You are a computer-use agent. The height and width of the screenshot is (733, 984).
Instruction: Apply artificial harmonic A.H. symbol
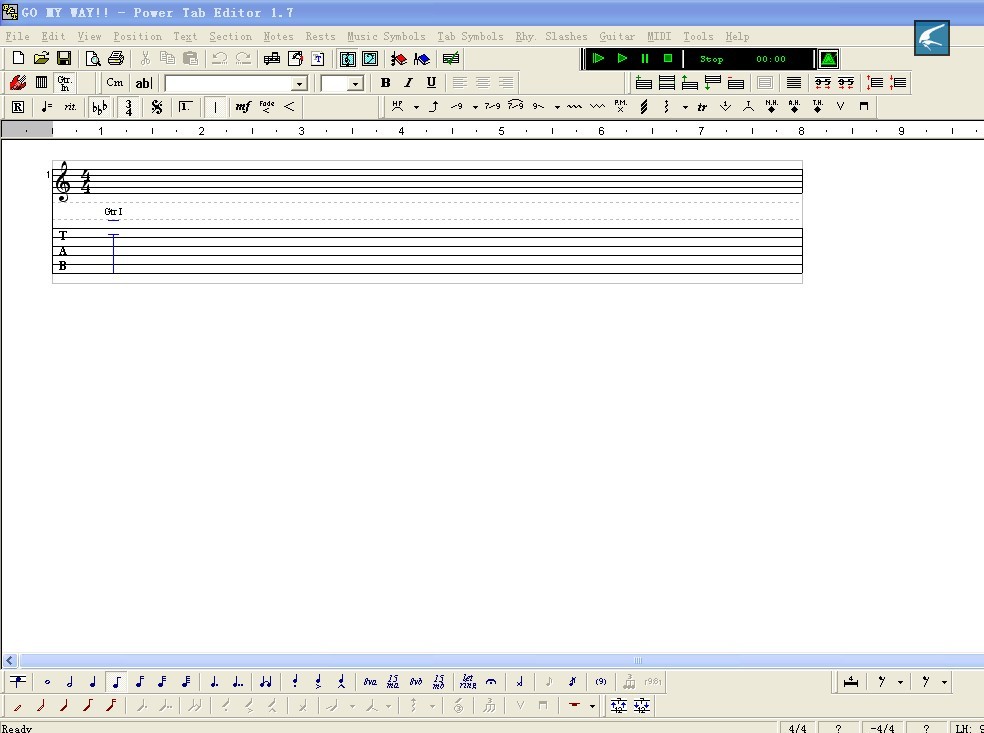794,107
